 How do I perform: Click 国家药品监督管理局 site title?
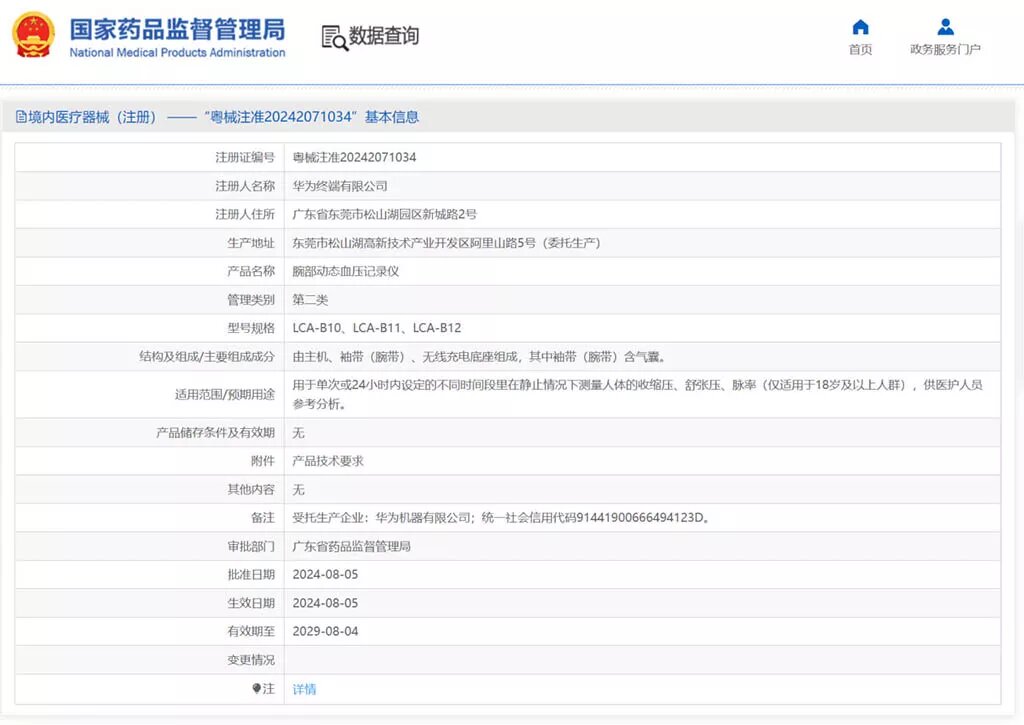pyautogui.click(x=177, y=29)
